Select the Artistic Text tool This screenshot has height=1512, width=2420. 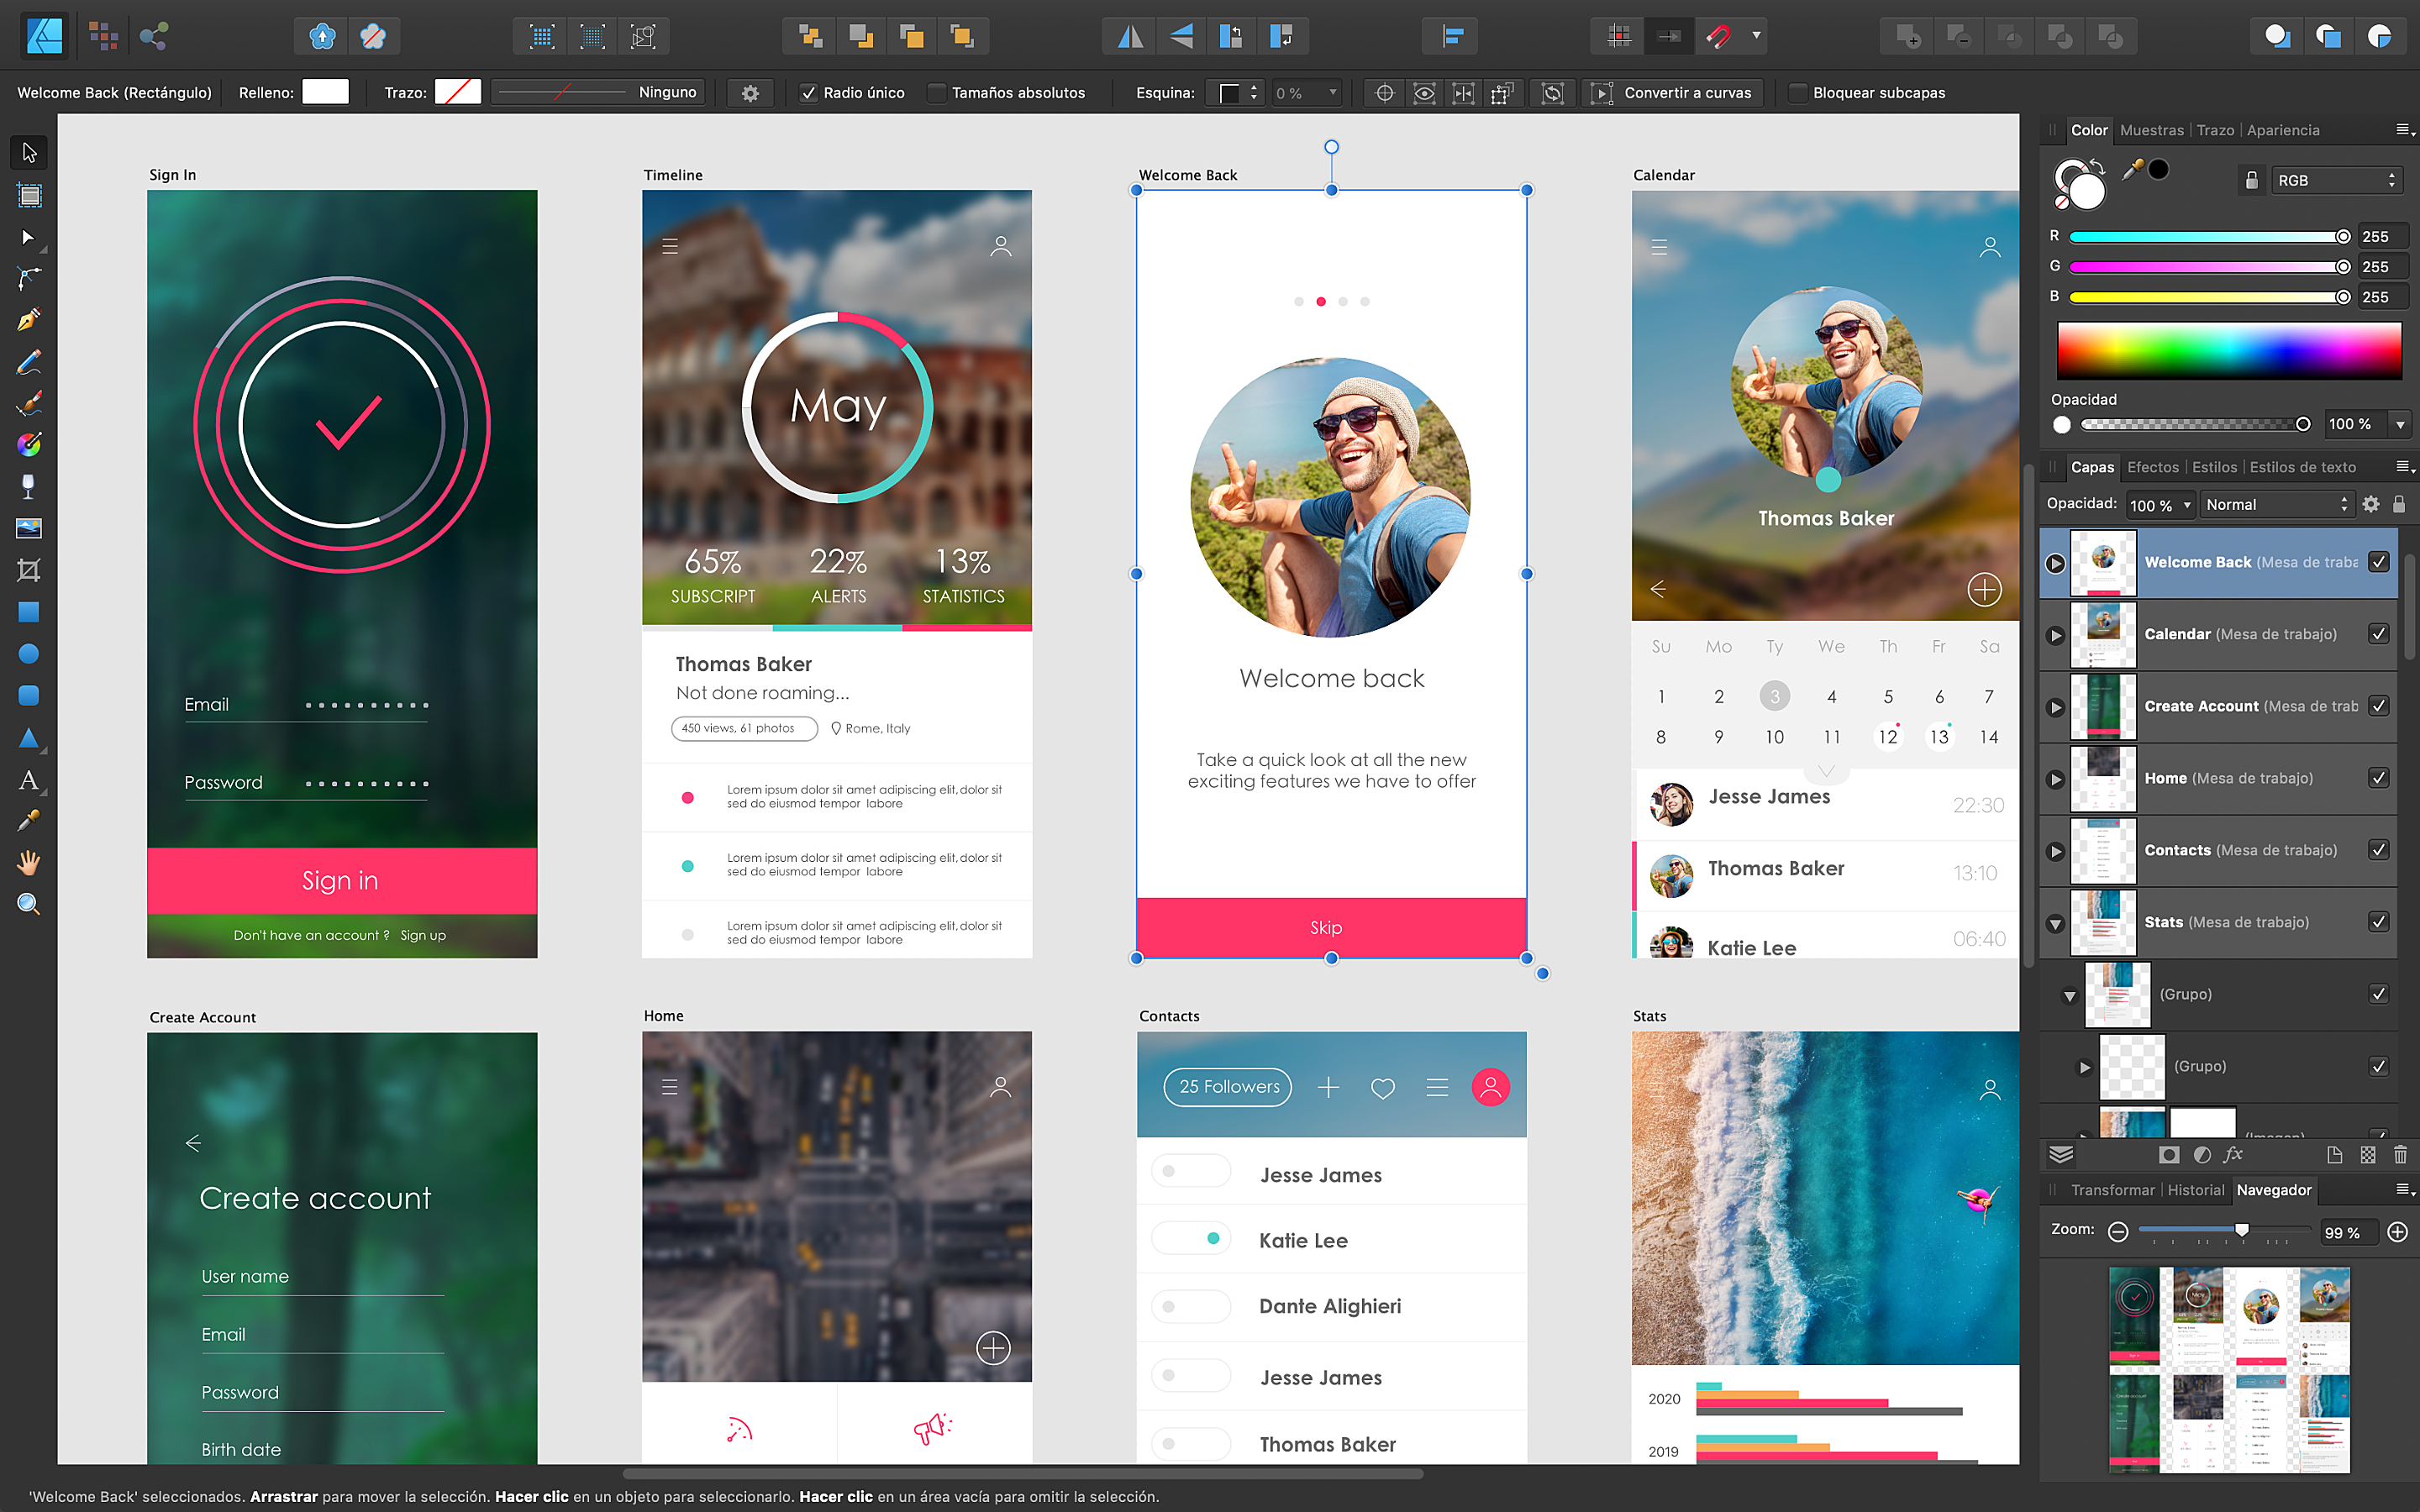(28, 780)
